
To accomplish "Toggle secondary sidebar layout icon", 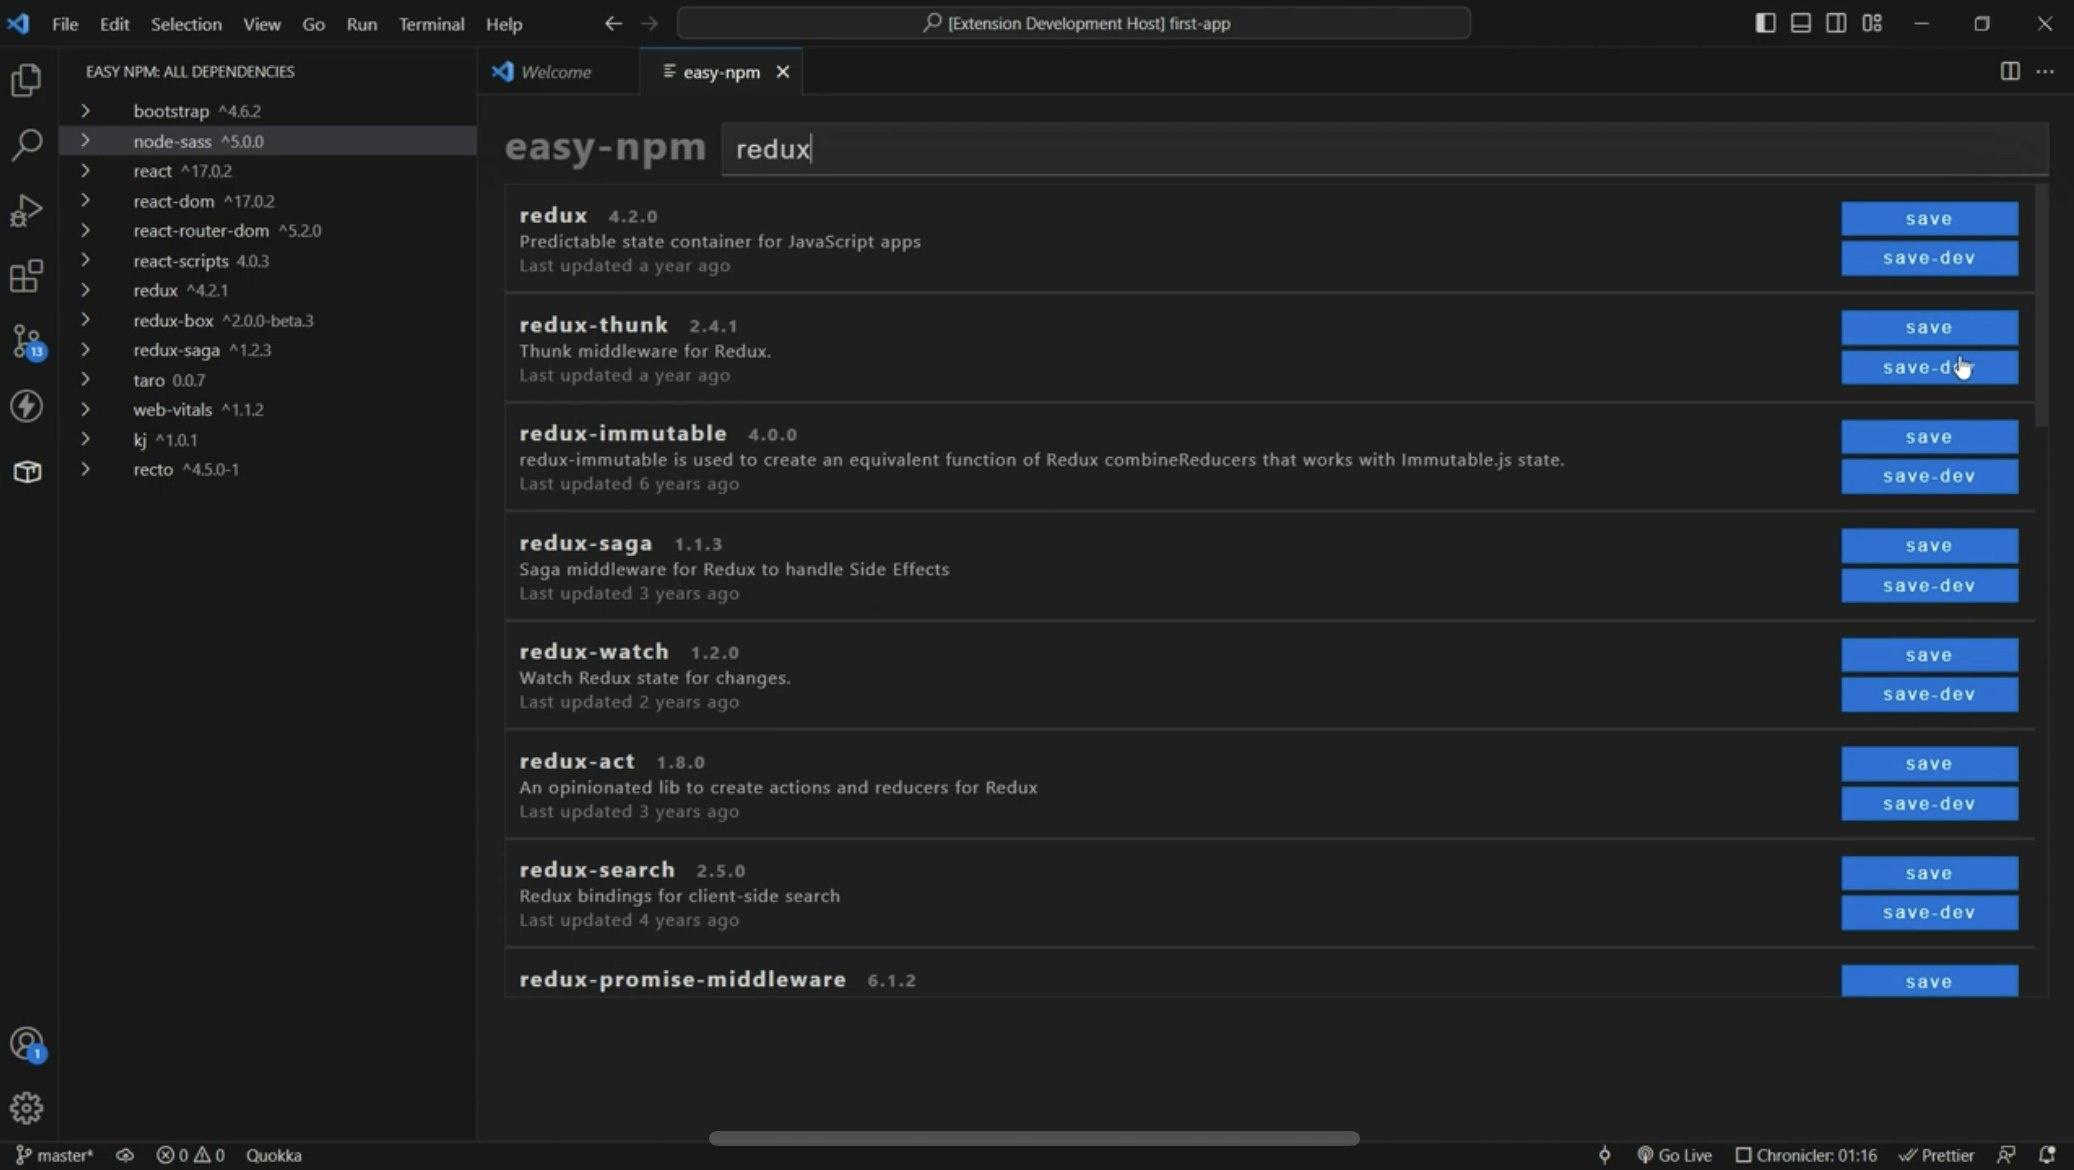I will 1836,23.
